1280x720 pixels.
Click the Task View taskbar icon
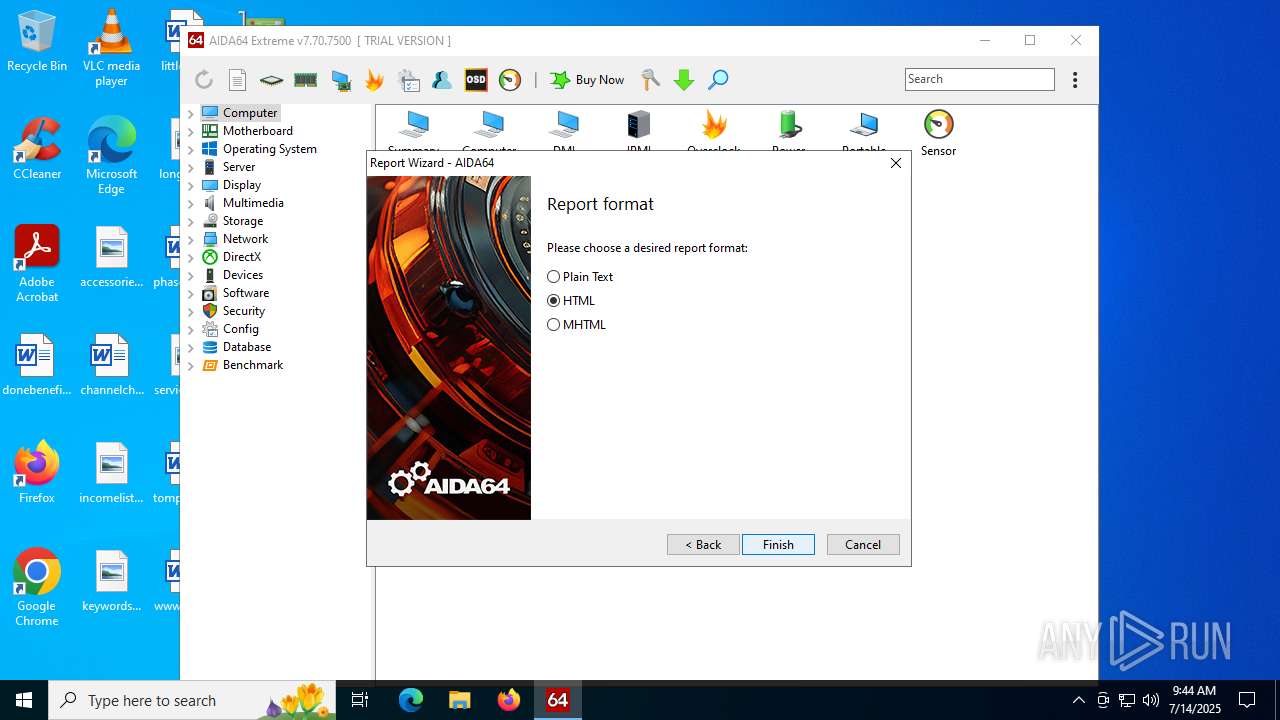click(361, 700)
